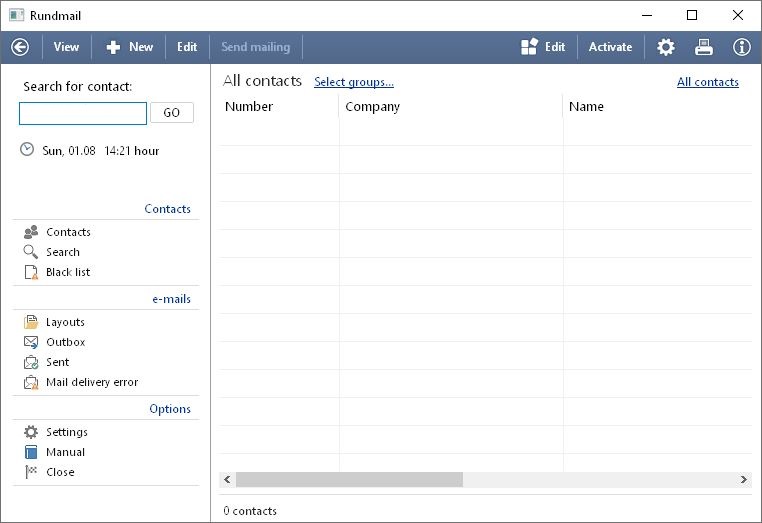Click the search for contact input field
Viewport: 762px width, 523px height.
point(83,113)
